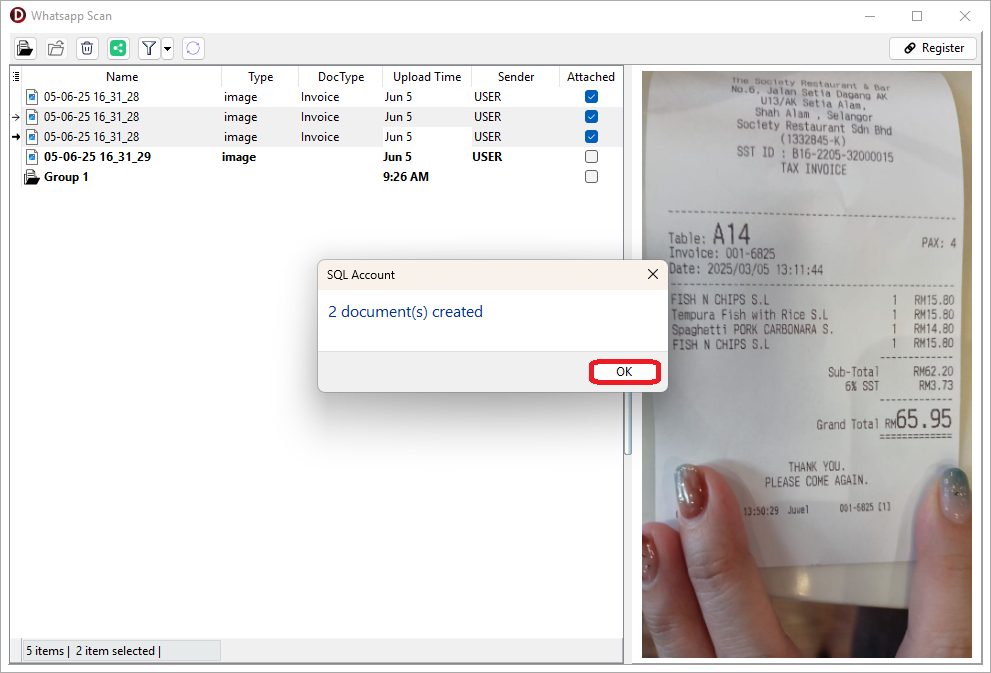The height and width of the screenshot is (673, 991).
Task: Open the filter dropdown arrow
Action: [167, 48]
